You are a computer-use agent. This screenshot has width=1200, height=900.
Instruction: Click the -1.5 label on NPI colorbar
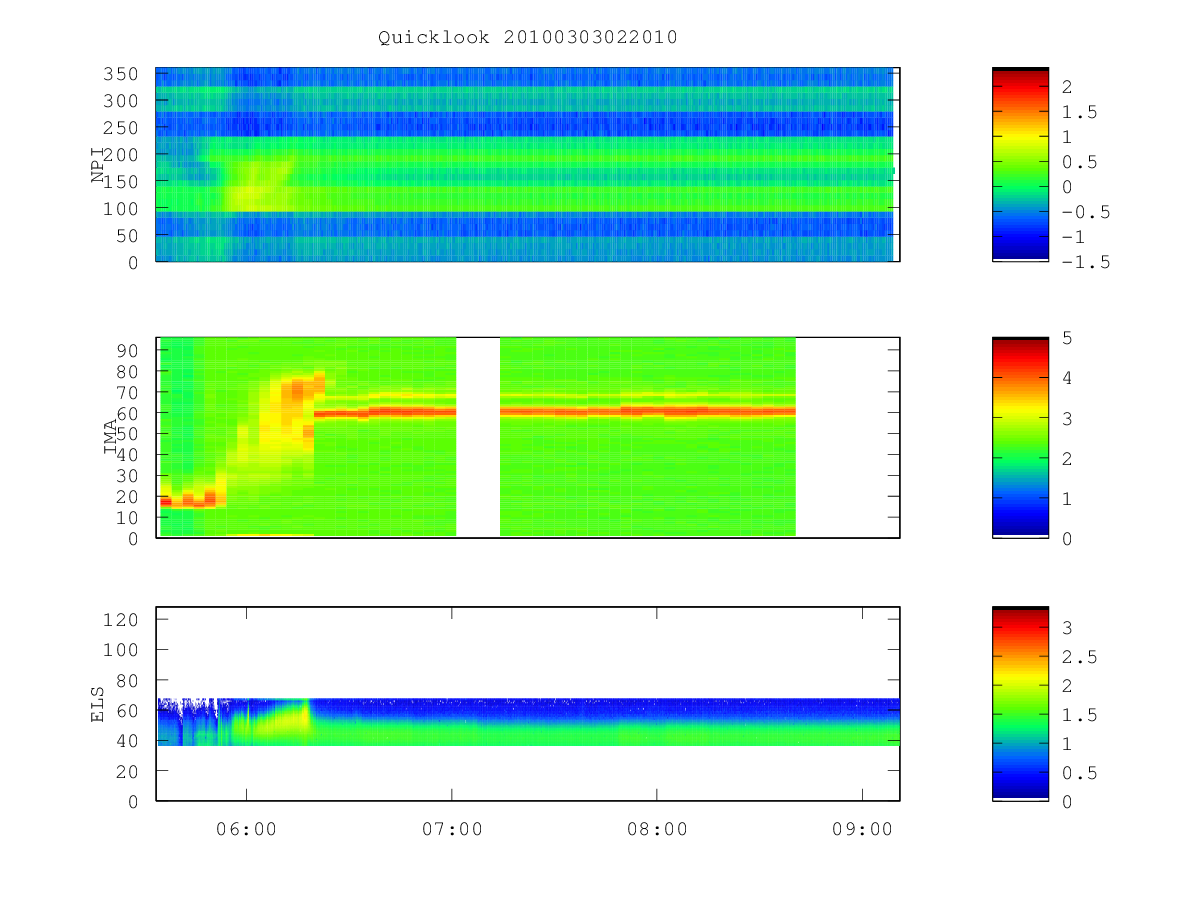(1086, 262)
